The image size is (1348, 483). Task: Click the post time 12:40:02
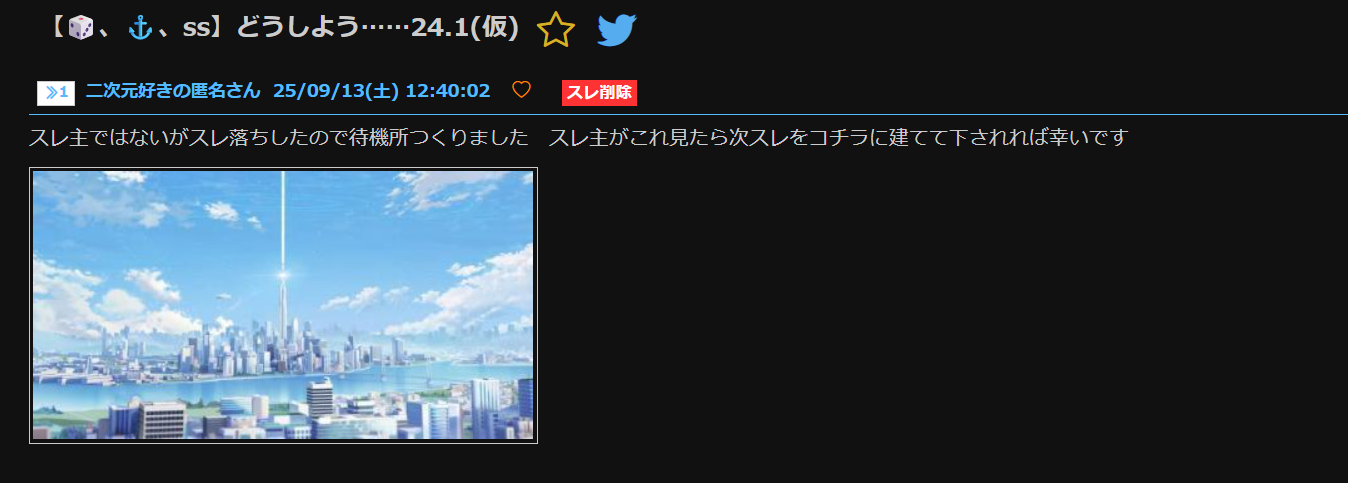[448, 91]
